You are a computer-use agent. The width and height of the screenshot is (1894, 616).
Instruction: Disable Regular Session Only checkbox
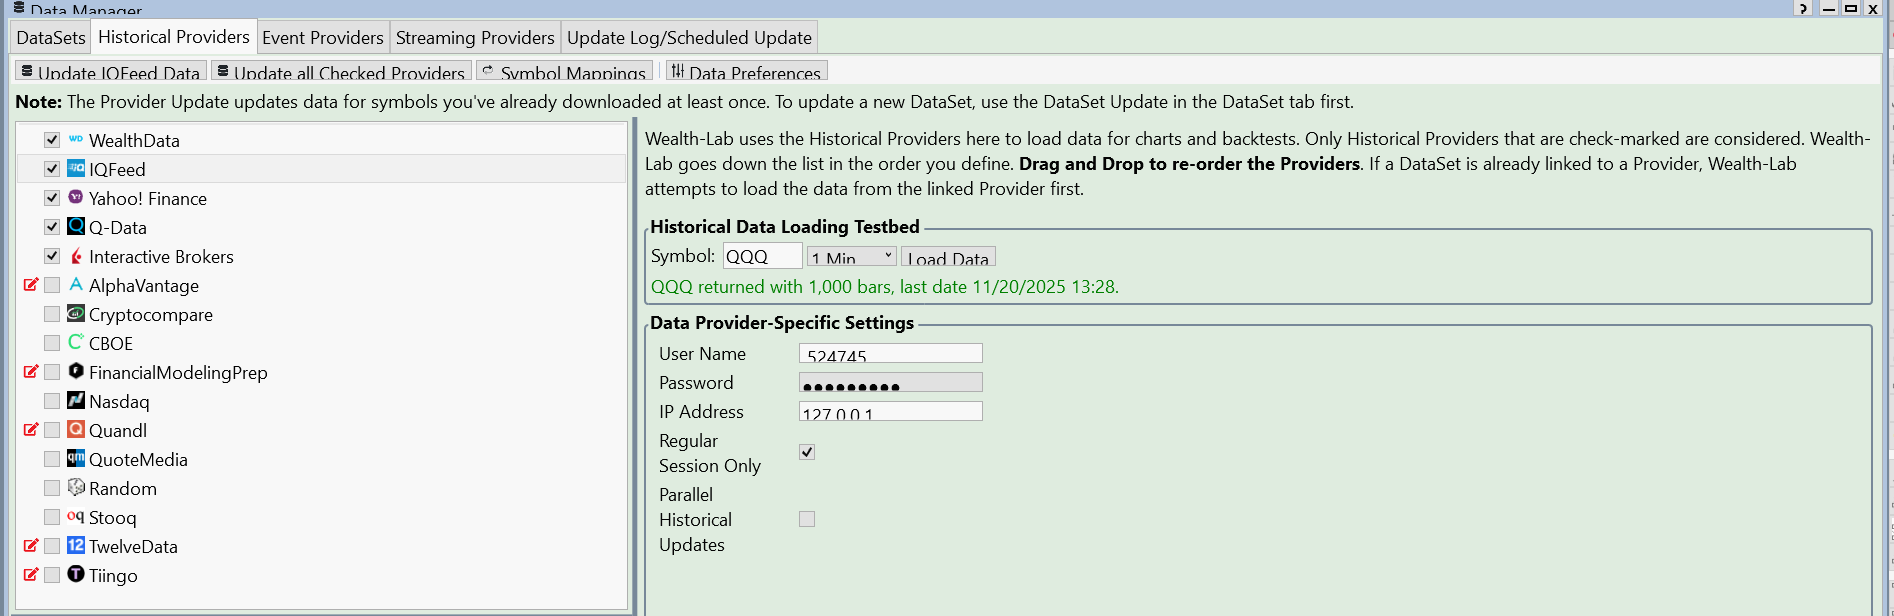(x=807, y=452)
